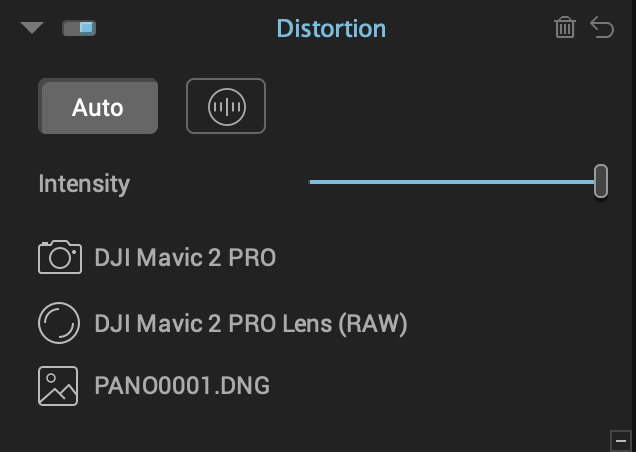The width and height of the screenshot is (636, 452).
Task: Click the Distortion panel title
Action: [331, 28]
